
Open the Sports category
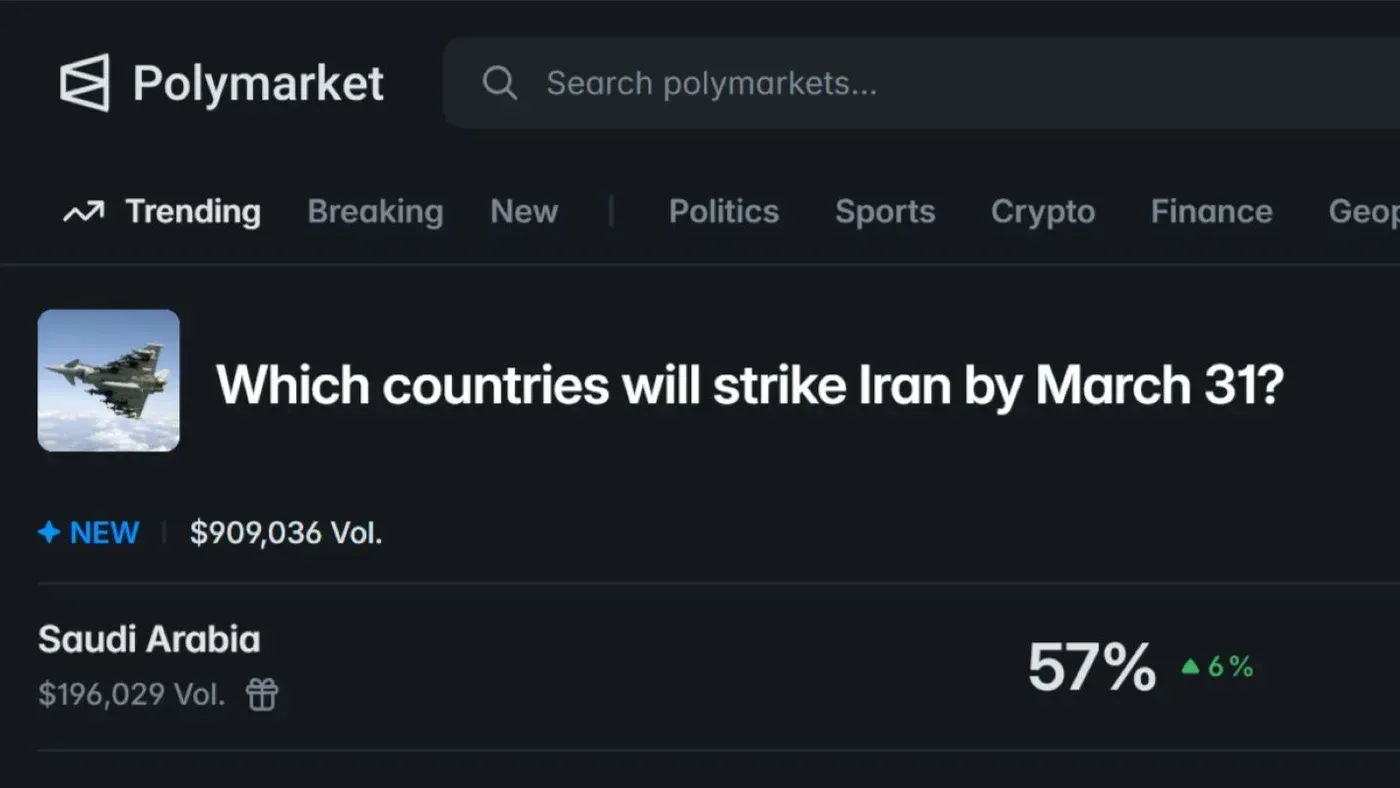884,211
